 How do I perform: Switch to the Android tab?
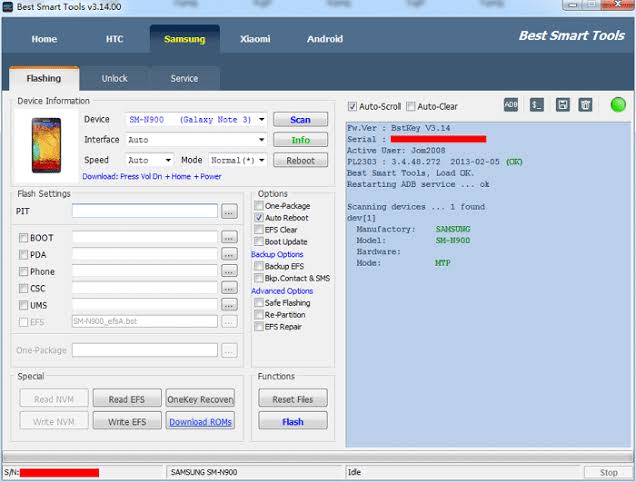click(x=325, y=39)
